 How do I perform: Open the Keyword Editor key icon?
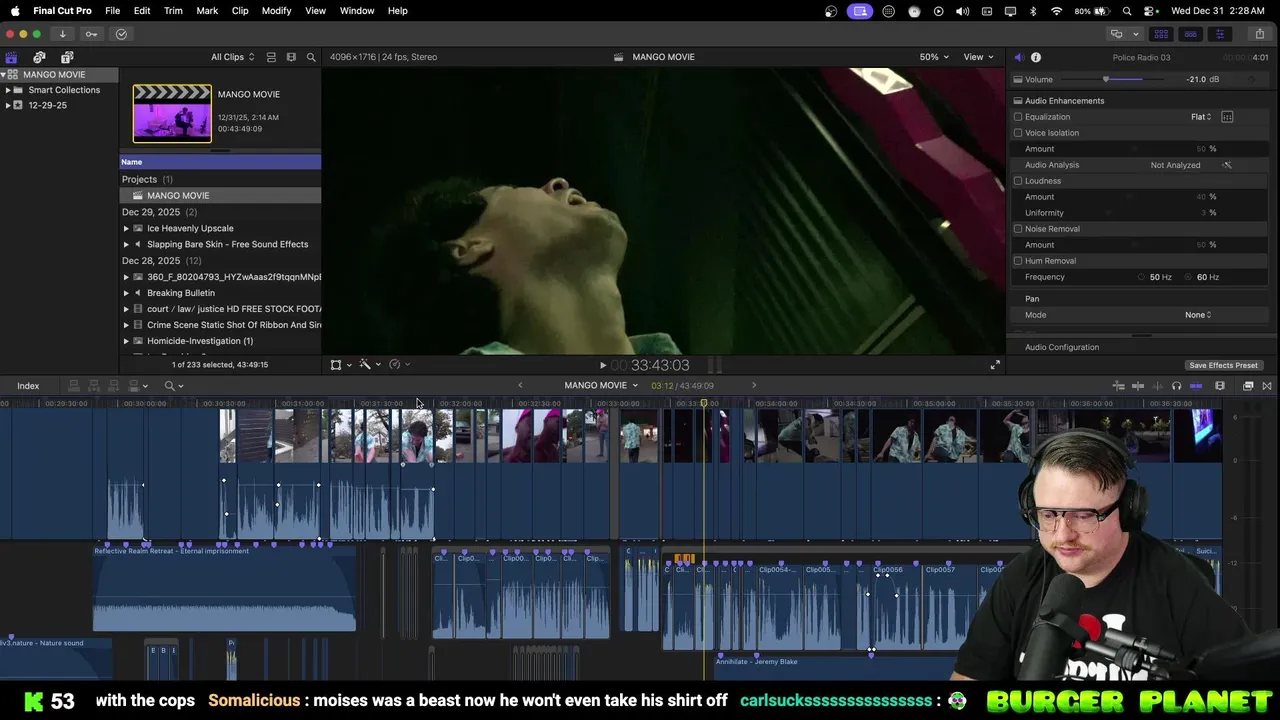coord(91,34)
